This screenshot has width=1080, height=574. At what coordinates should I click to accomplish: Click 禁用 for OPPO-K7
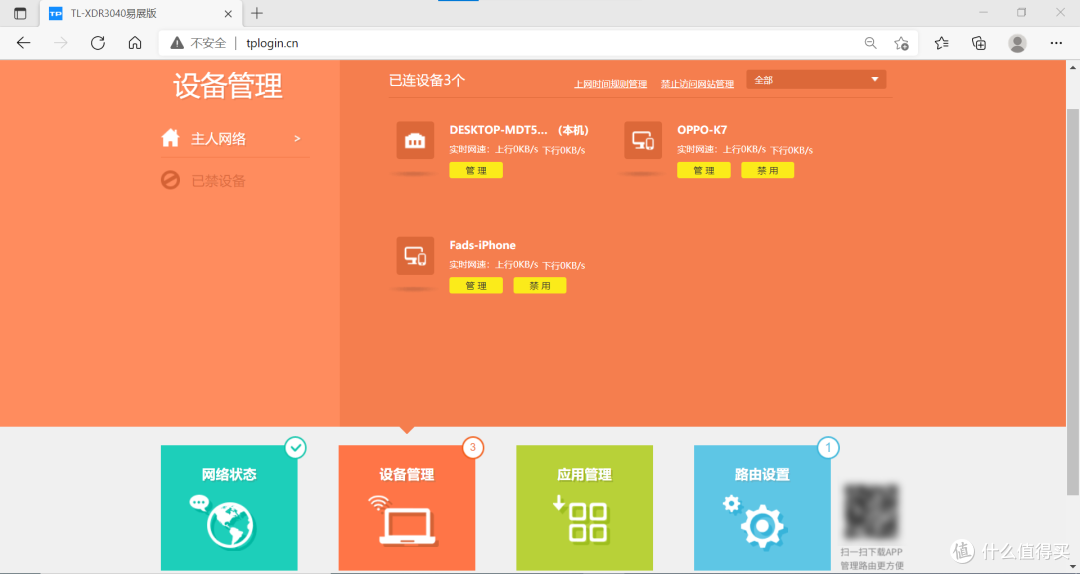point(767,170)
